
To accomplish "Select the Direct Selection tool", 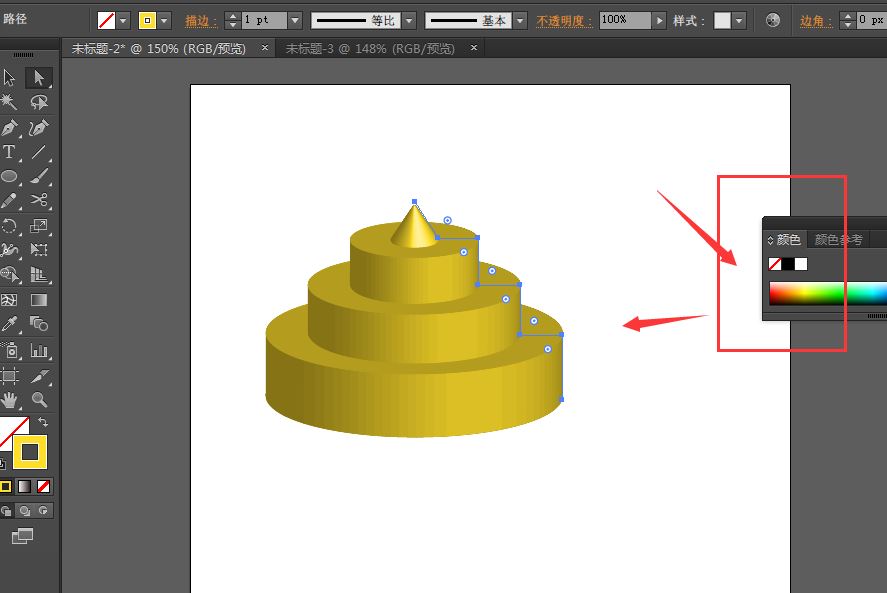I will 38,78.
